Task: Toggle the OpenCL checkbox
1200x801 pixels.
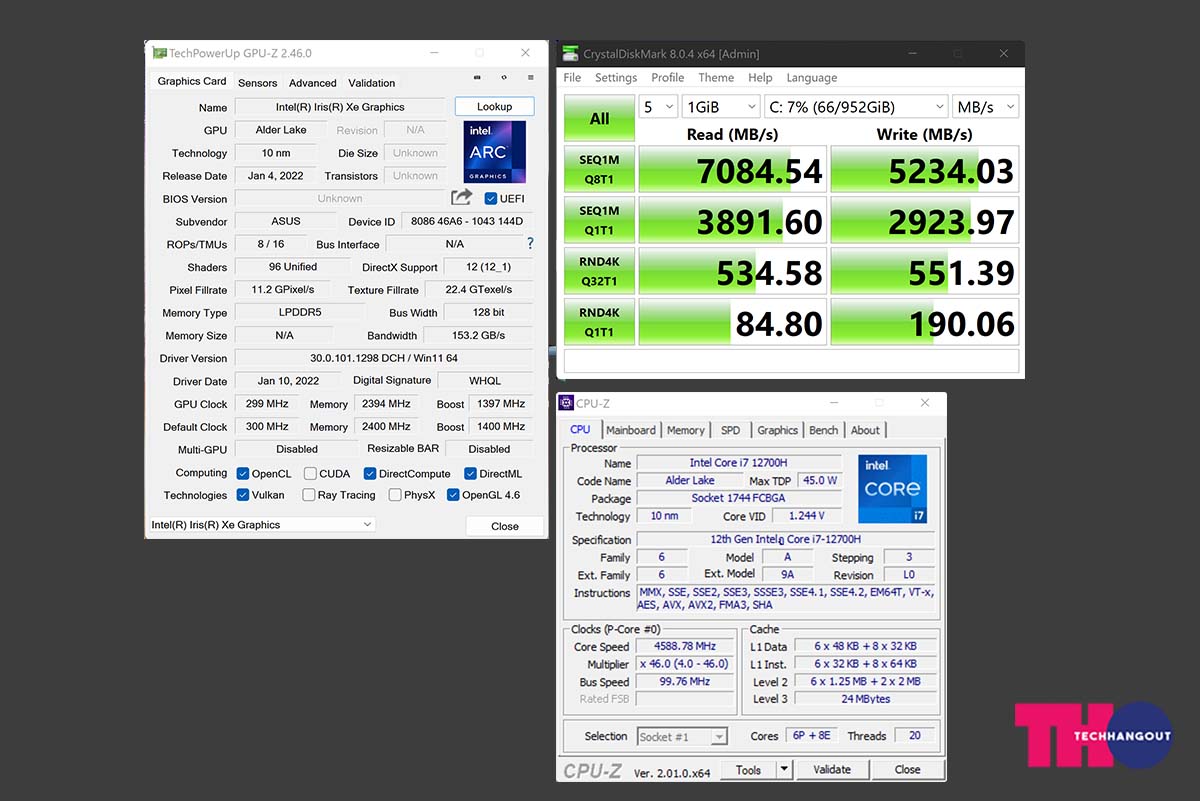Action: pos(243,474)
